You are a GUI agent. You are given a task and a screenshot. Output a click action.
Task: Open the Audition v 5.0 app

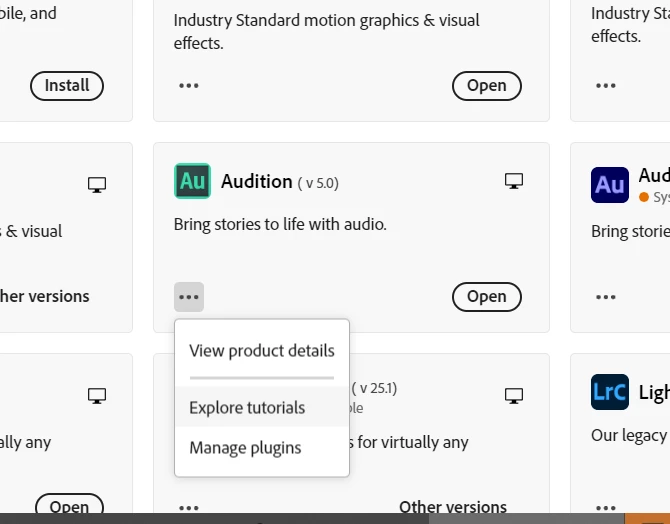tap(487, 297)
